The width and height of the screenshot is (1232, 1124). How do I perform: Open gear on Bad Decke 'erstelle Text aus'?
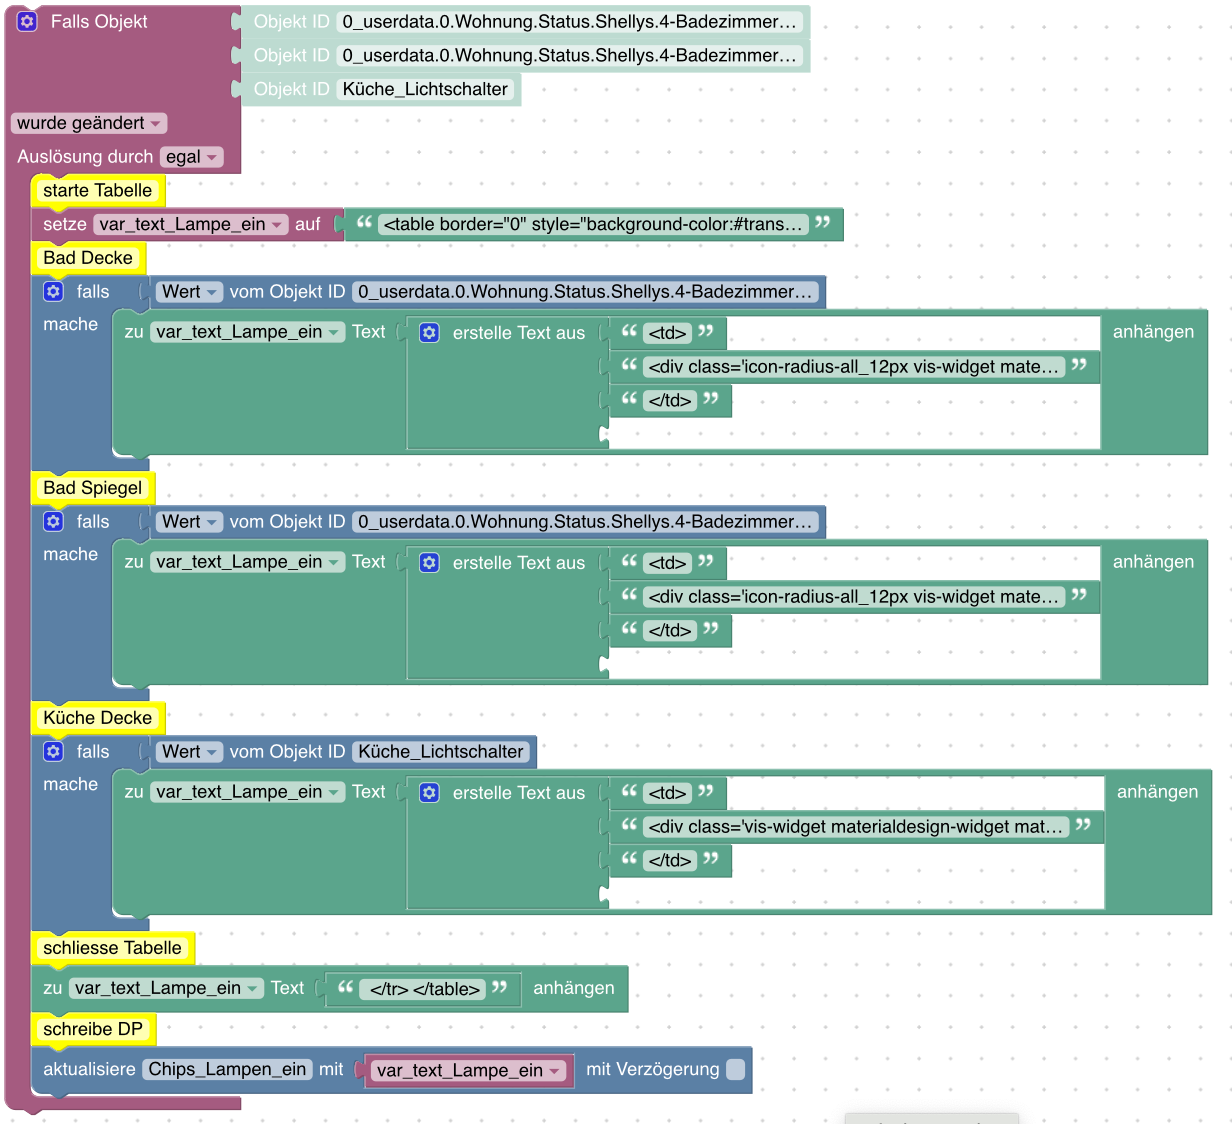(x=429, y=332)
